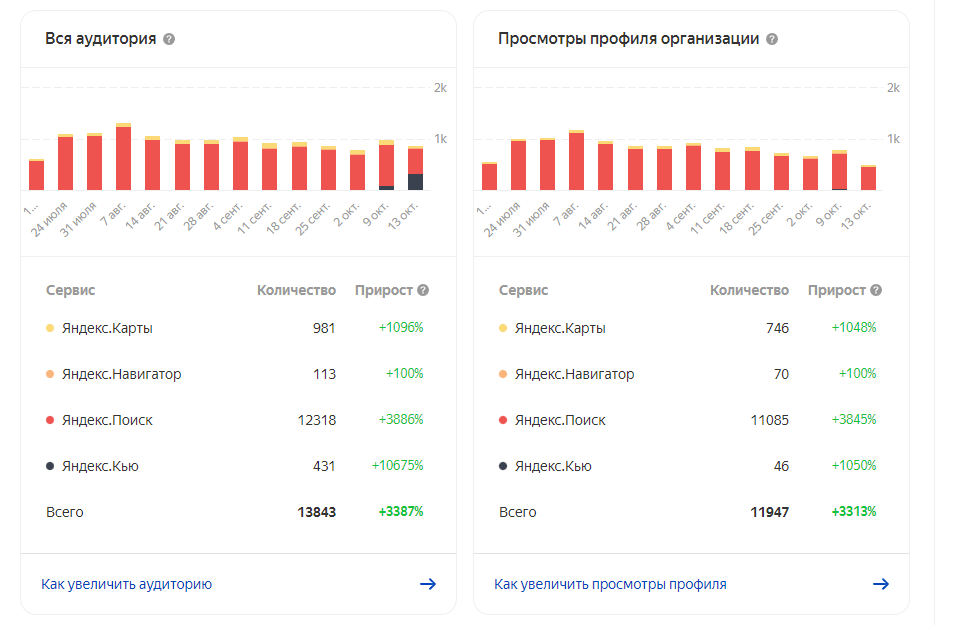Click 'Яндекс.Поиск' row label in Просмотры профиля
This screenshot has height=625, width=970.
tap(560, 420)
